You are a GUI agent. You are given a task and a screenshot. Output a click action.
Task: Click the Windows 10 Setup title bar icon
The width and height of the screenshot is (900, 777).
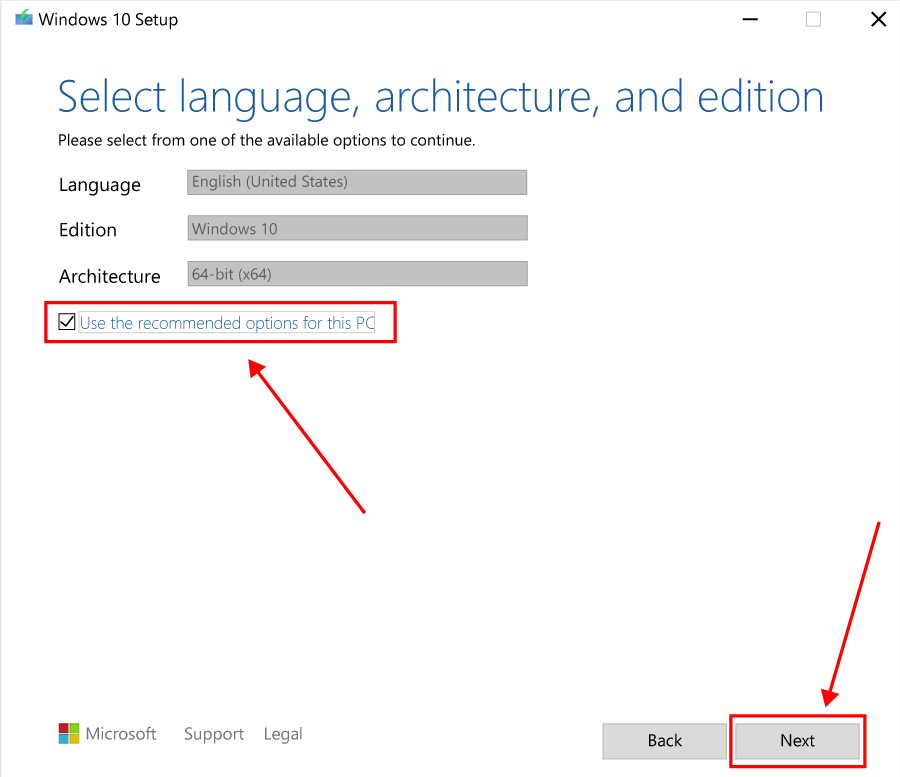24,19
